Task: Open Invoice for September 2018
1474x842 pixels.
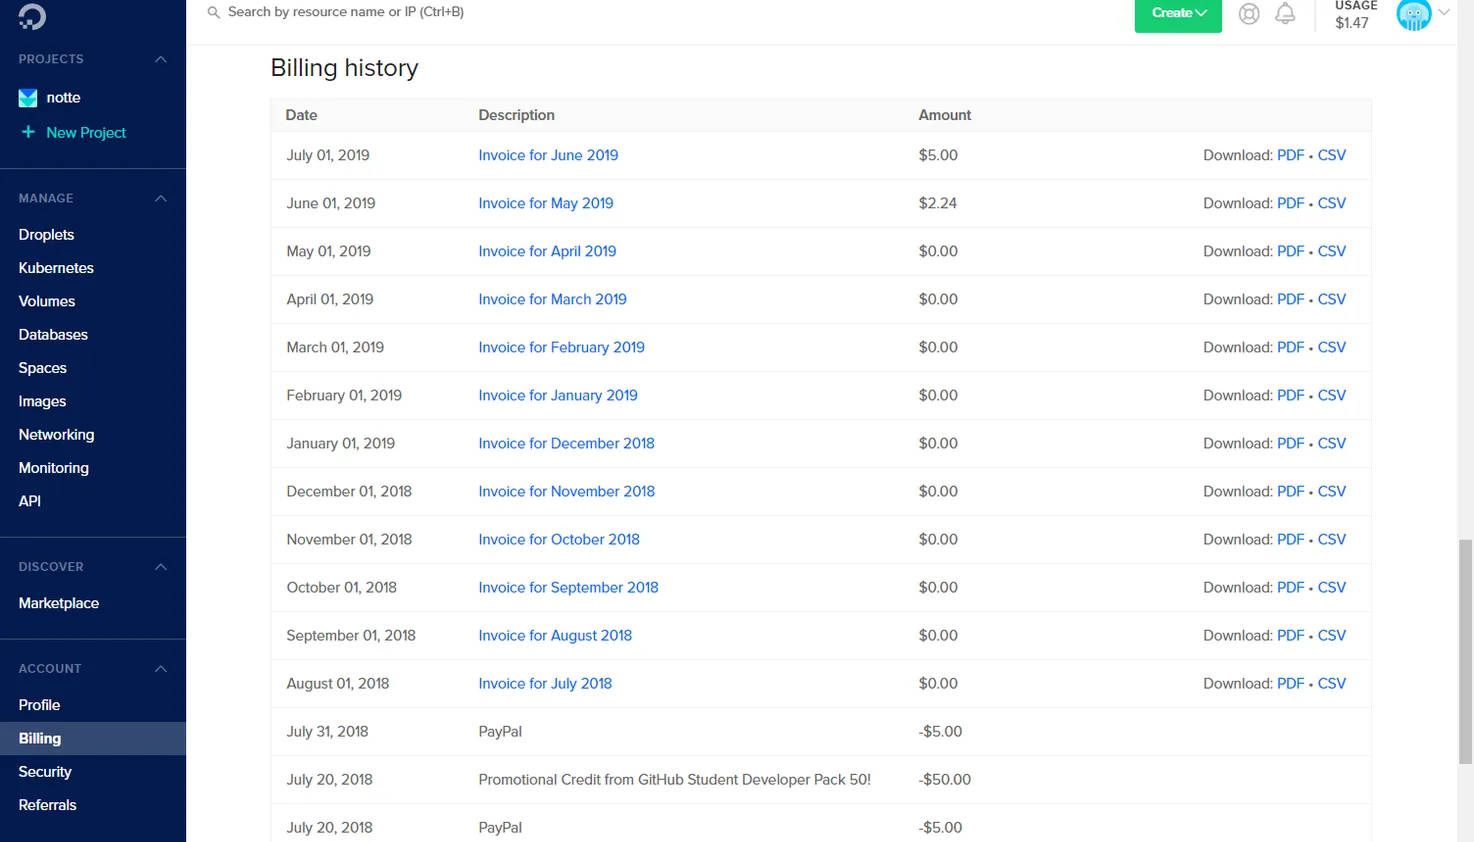Action: click(568, 587)
